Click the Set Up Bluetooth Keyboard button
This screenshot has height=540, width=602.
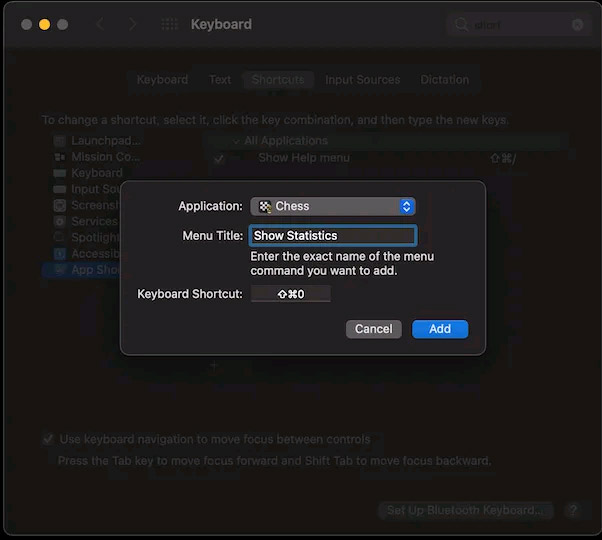coord(465,510)
